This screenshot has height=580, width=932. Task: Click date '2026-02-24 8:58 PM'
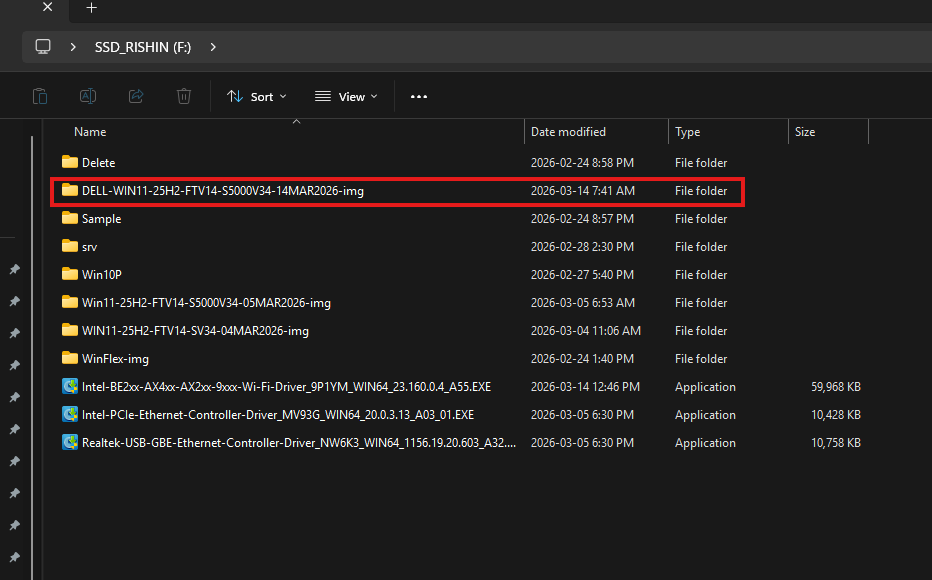pyautogui.click(x=582, y=163)
